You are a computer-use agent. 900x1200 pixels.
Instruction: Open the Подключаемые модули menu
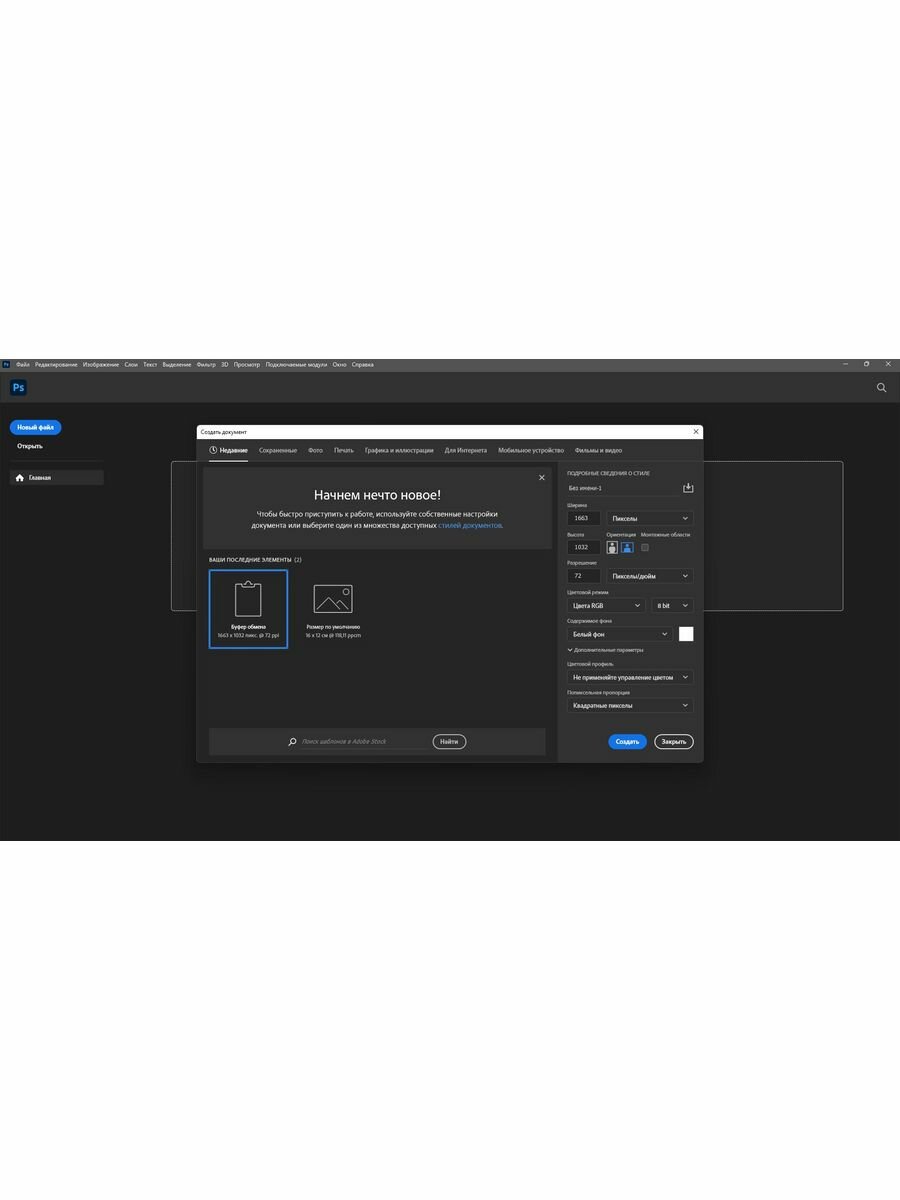pos(297,365)
